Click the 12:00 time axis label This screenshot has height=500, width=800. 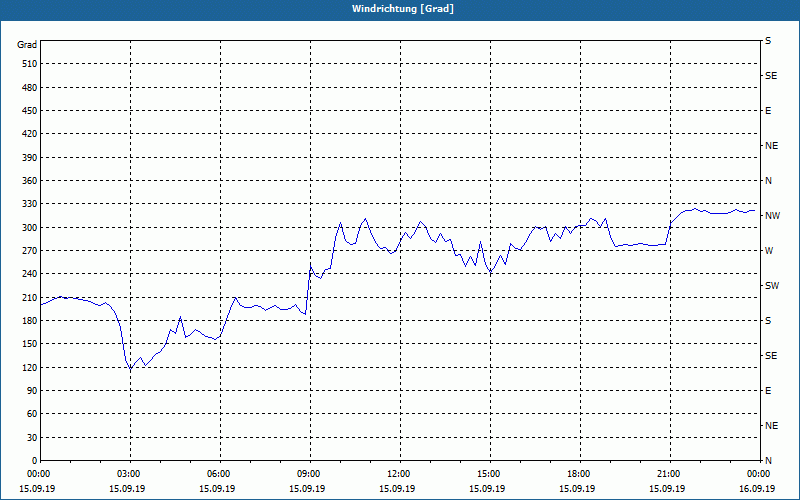tap(397, 474)
